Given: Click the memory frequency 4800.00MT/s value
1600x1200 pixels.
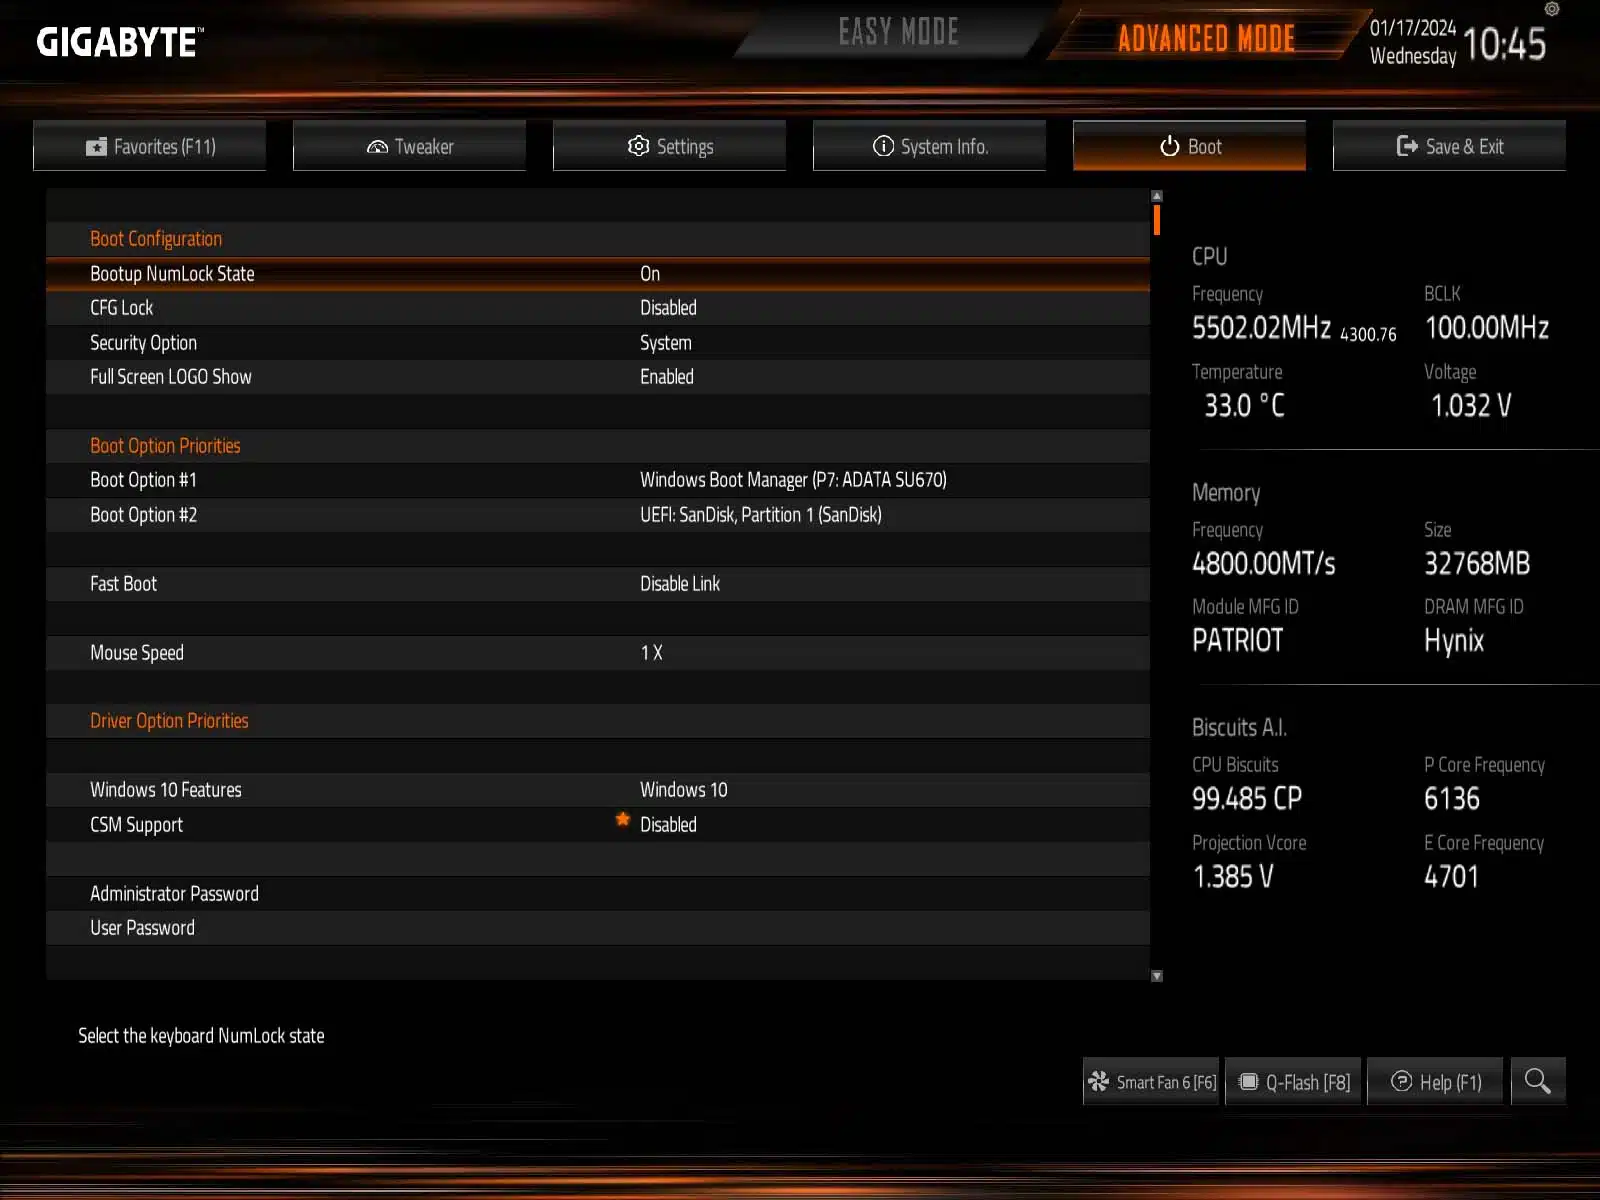Looking at the screenshot, I should tap(1264, 564).
